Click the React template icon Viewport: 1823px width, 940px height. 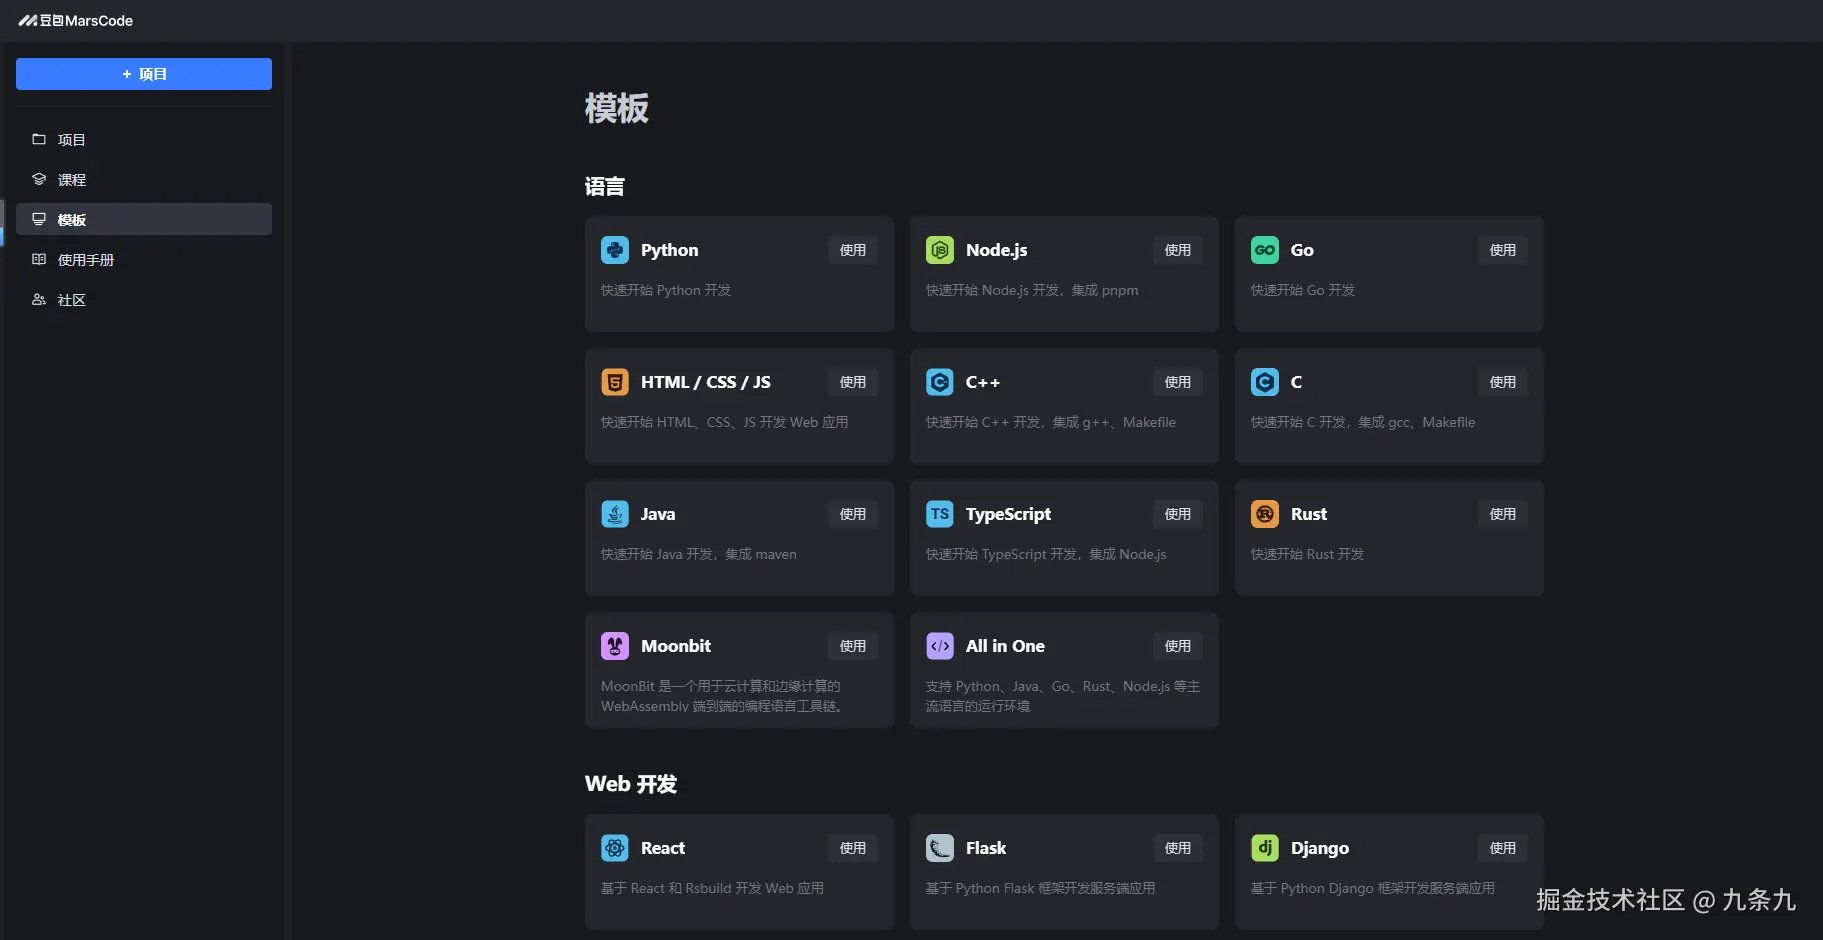[x=615, y=848]
